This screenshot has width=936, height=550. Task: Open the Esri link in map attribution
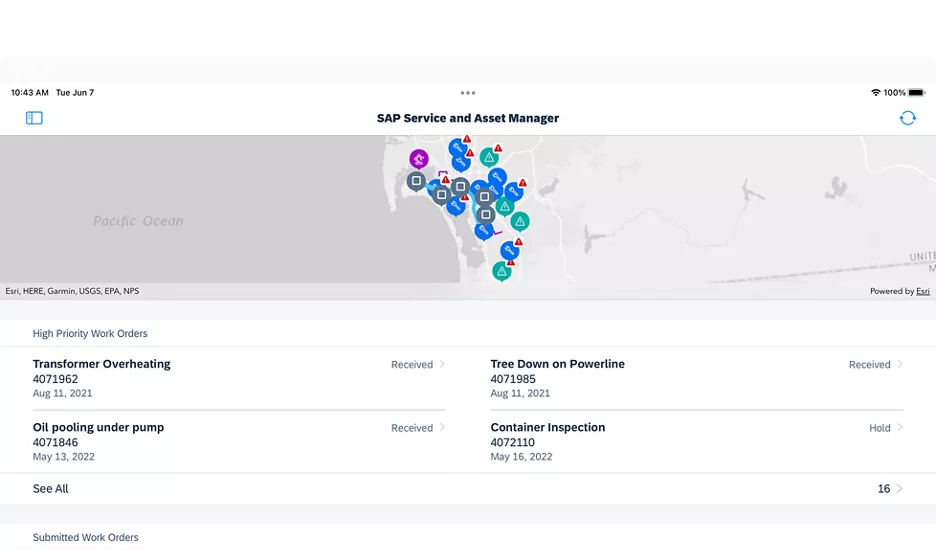pos(923,291)
